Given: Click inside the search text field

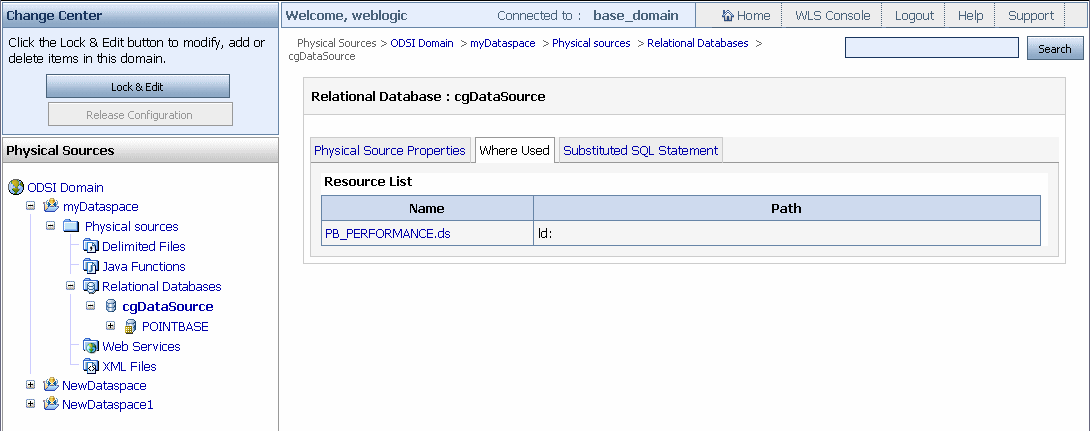Looking at the screenshot, I should pyautogui.click(x=932, y=48).
